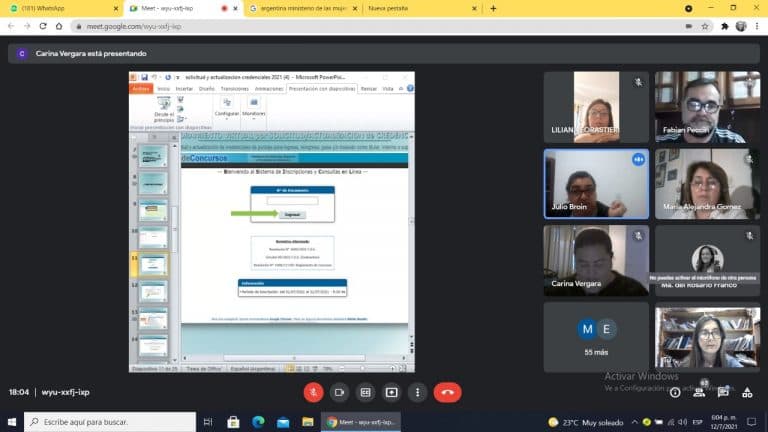Open File Explorer from the taskbar
This screenshot has width=768, height=432.
308,422
